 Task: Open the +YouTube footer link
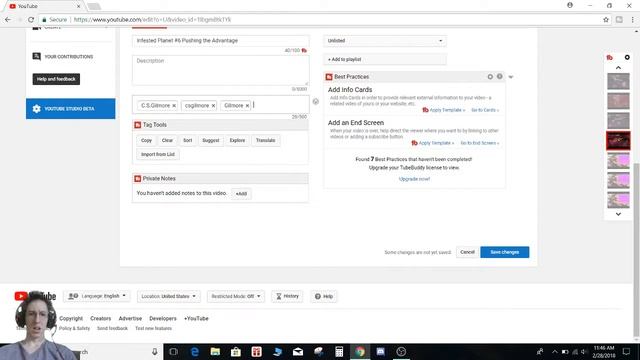pyautogui.click(x=196, y=318)
